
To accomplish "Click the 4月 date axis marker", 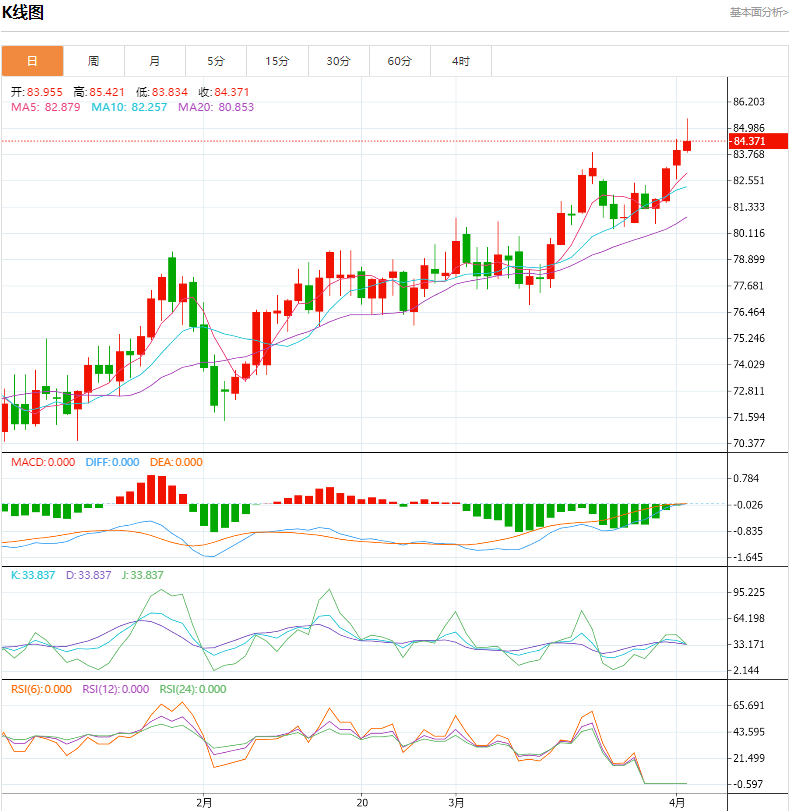I will click(x=677, y=801).
